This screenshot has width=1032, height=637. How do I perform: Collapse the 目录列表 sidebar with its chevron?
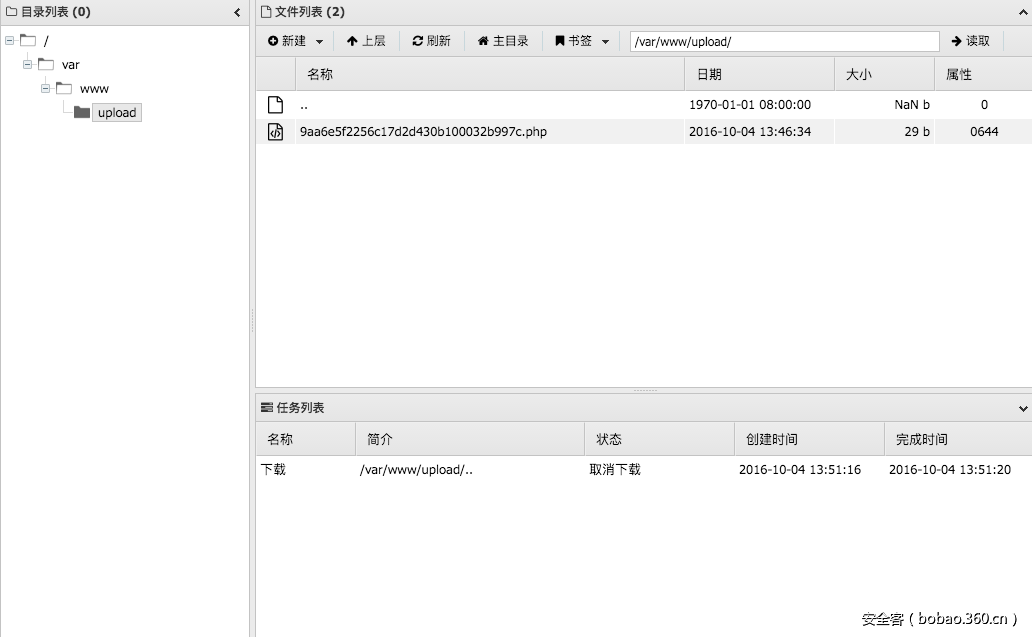[236, 13]
